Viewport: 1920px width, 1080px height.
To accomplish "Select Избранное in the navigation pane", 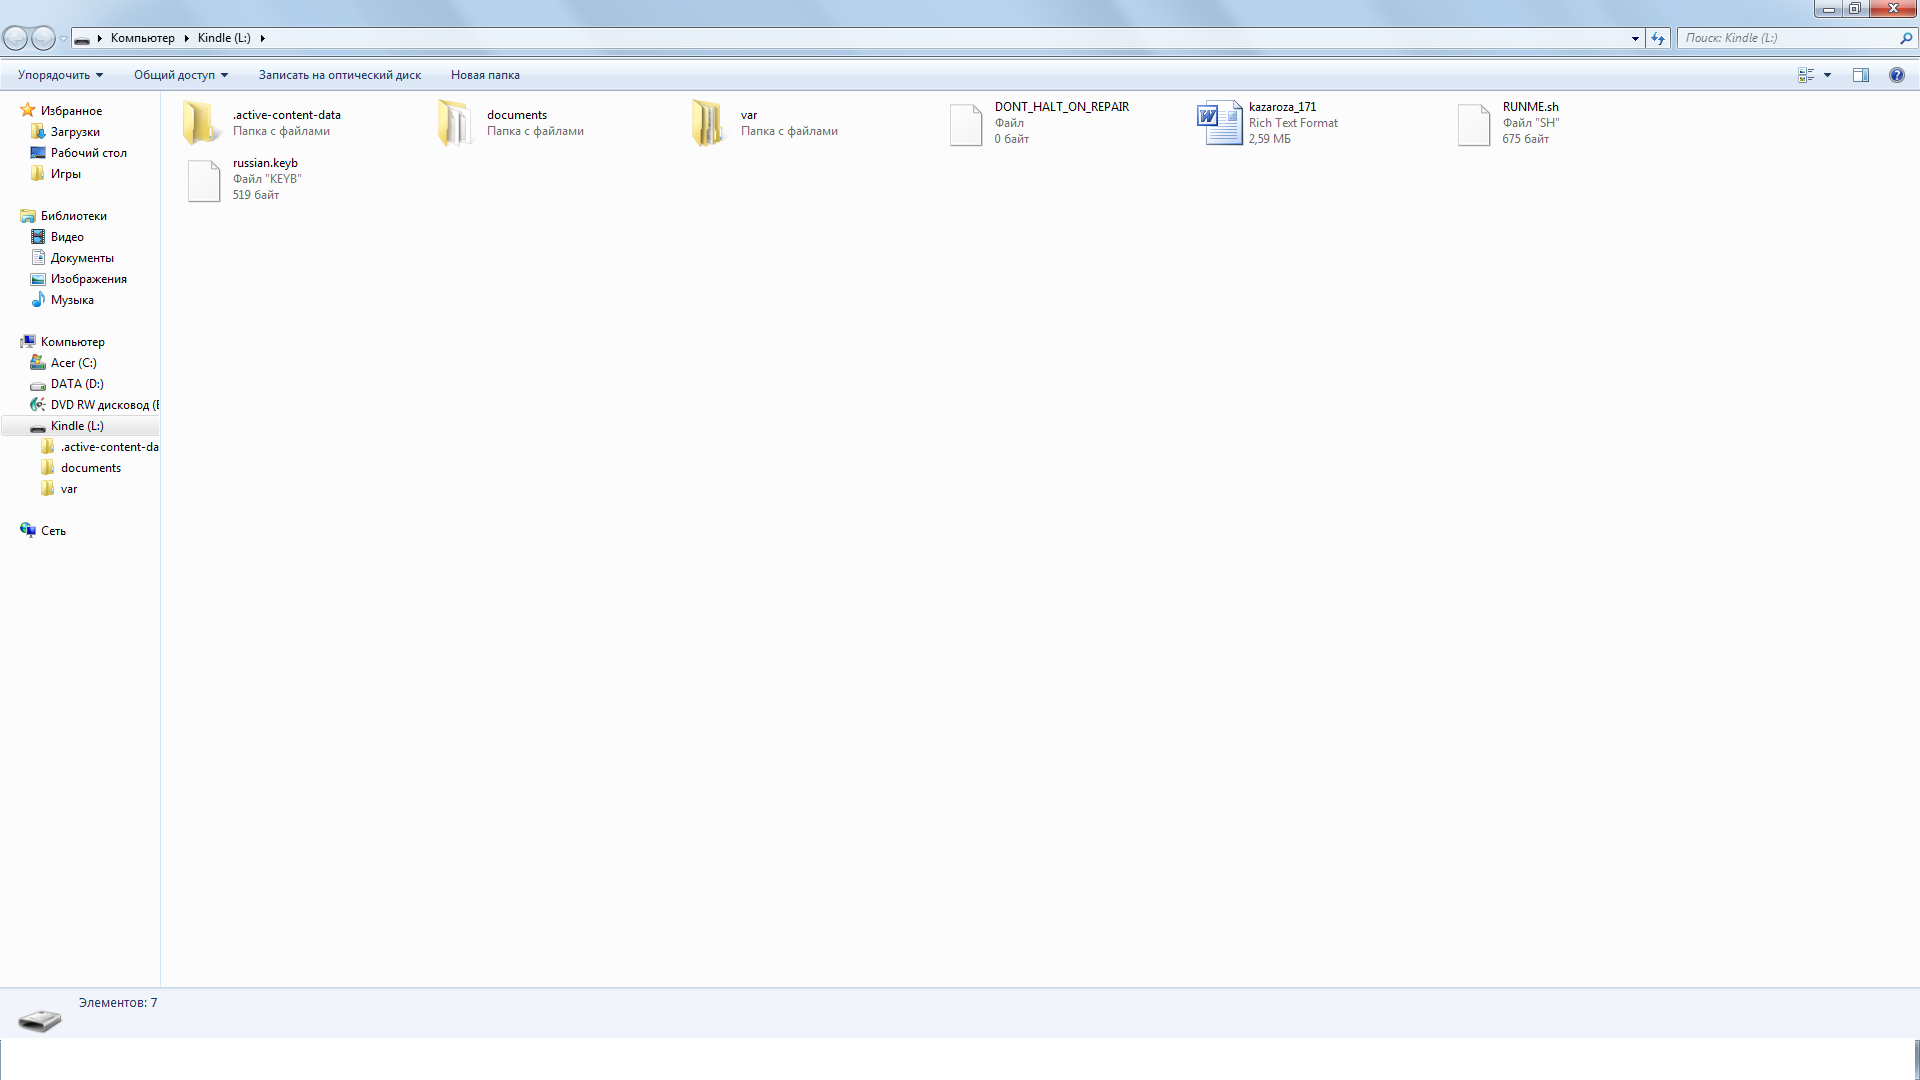I will [71, 111].
